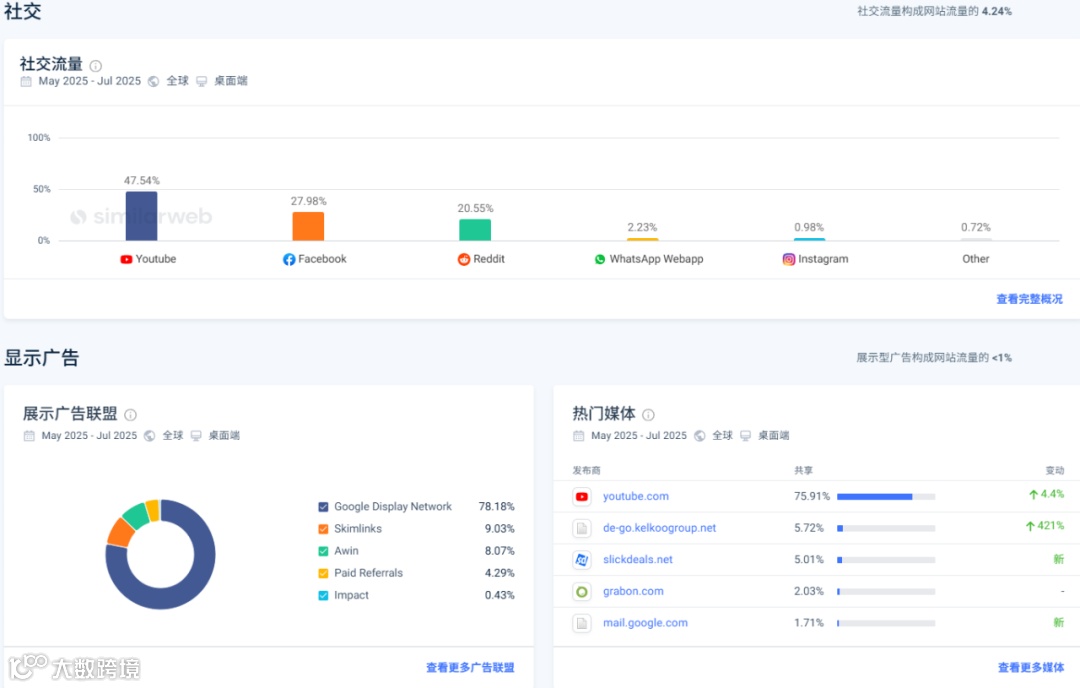Image resolution: width=1080 pixels, height=688 pixels.
Task: Toggle the Google Display Network checkbox
Action: point(323,507)
